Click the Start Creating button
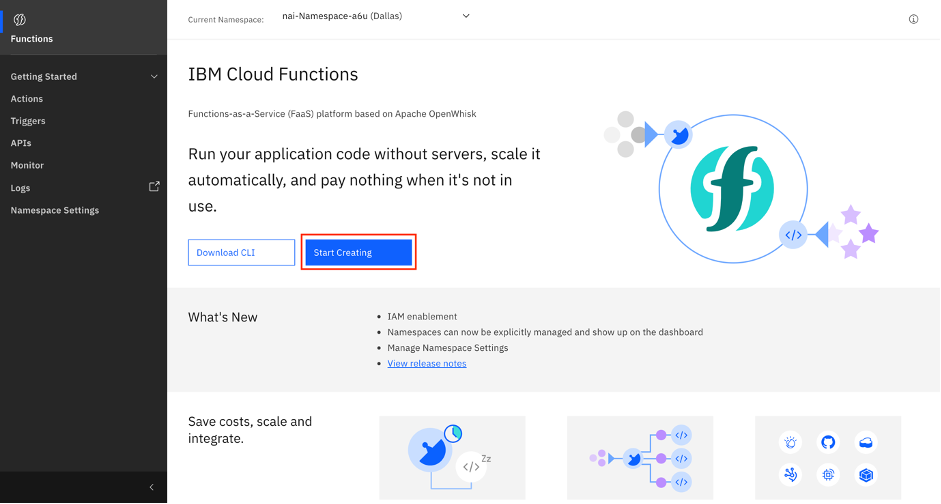Viewport: 941px width, 504px height. (x=358, y=253)
